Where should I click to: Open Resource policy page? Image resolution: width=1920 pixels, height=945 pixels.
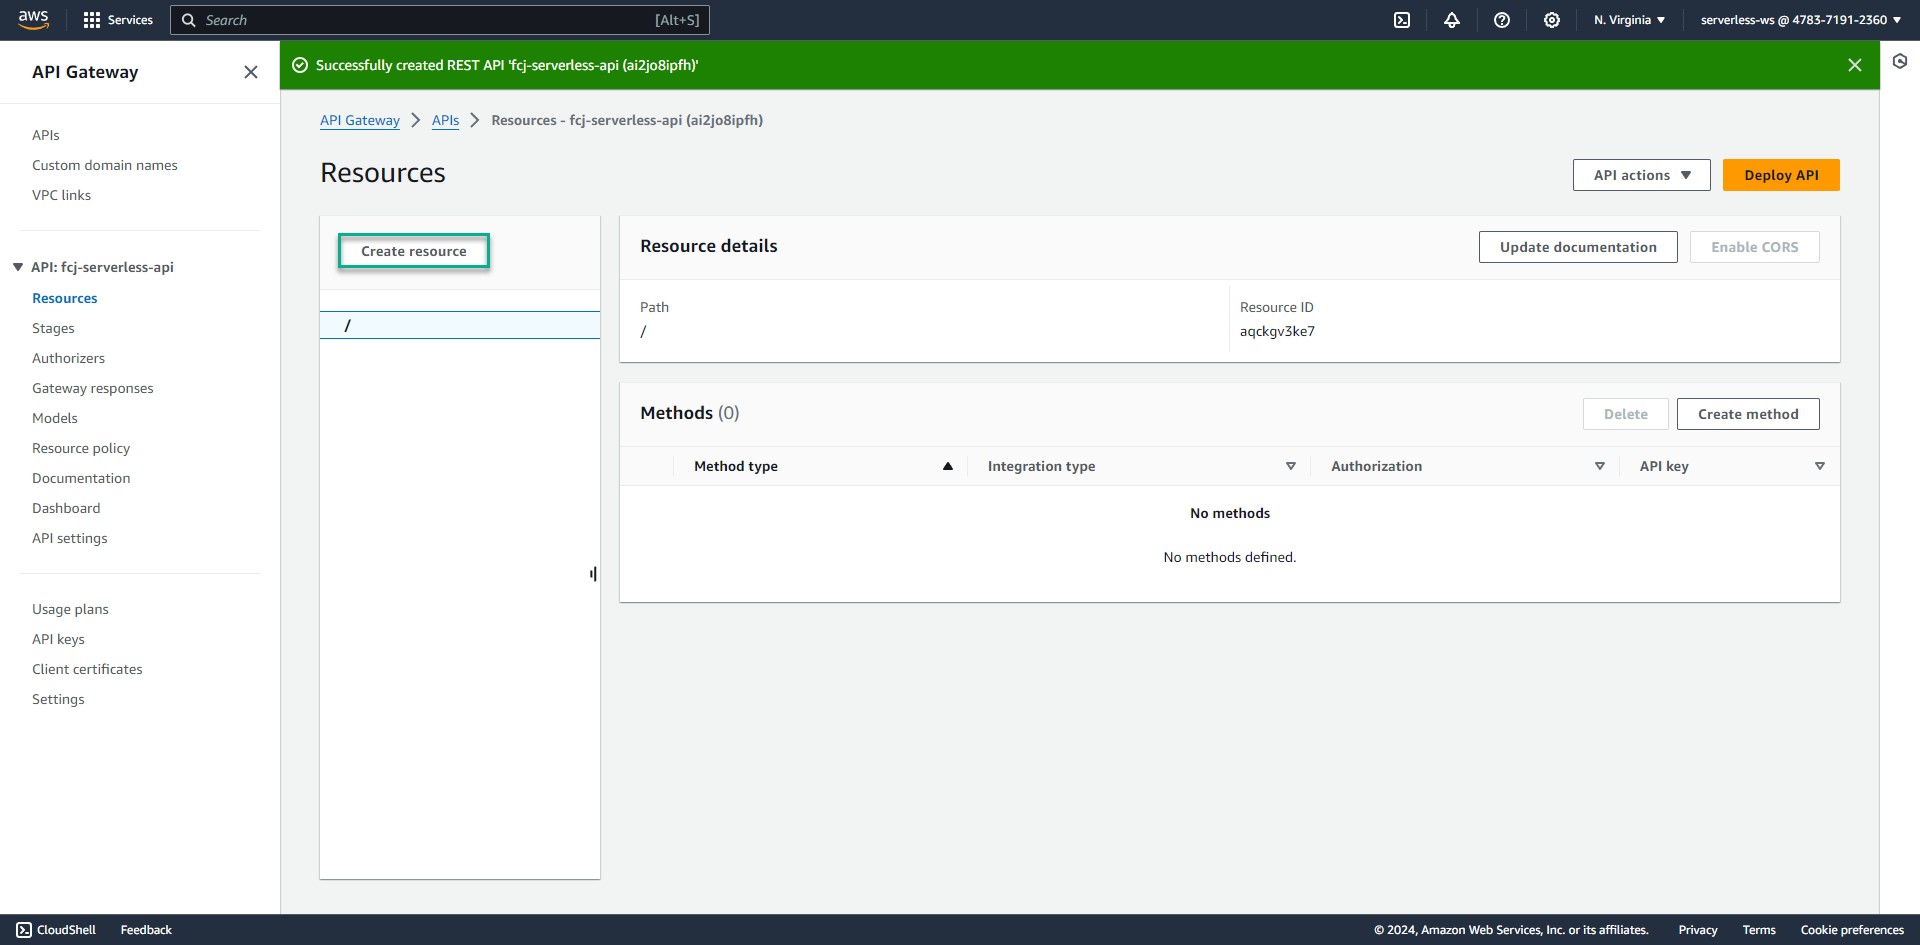81,448
